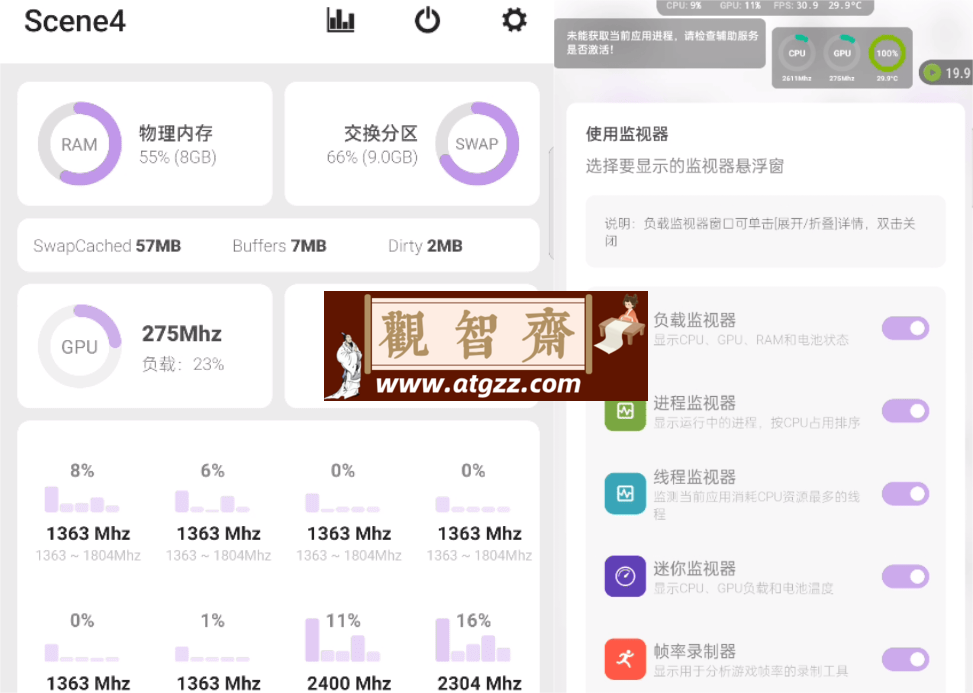Viewport: 973px width, 693px height.
Task: Tap the red frame rate recorder icon
Action: 625,659
